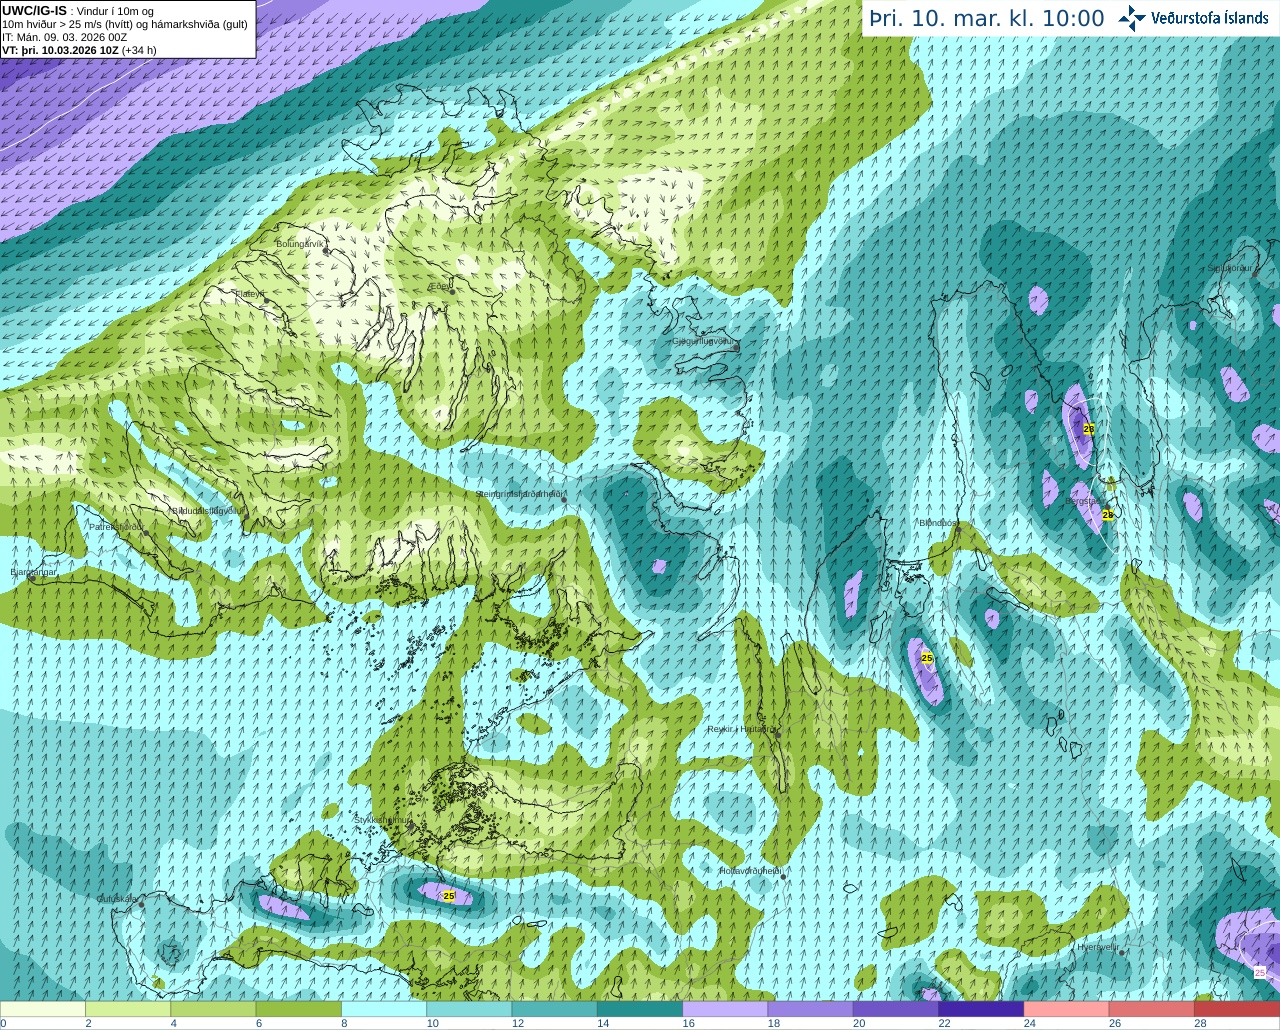Select the 22–24 m/s dark indigo legend swatch

tap(981, 1009)
